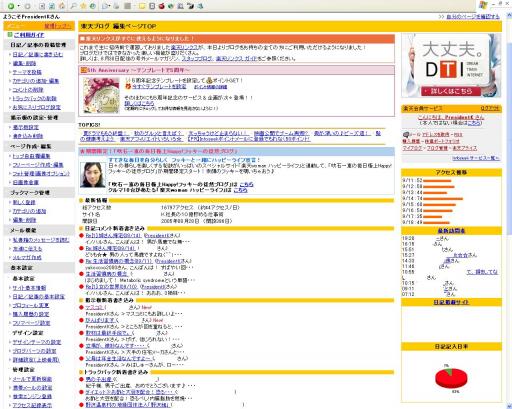Open 携帯メールの設定 sidebar link

point(32,388)
